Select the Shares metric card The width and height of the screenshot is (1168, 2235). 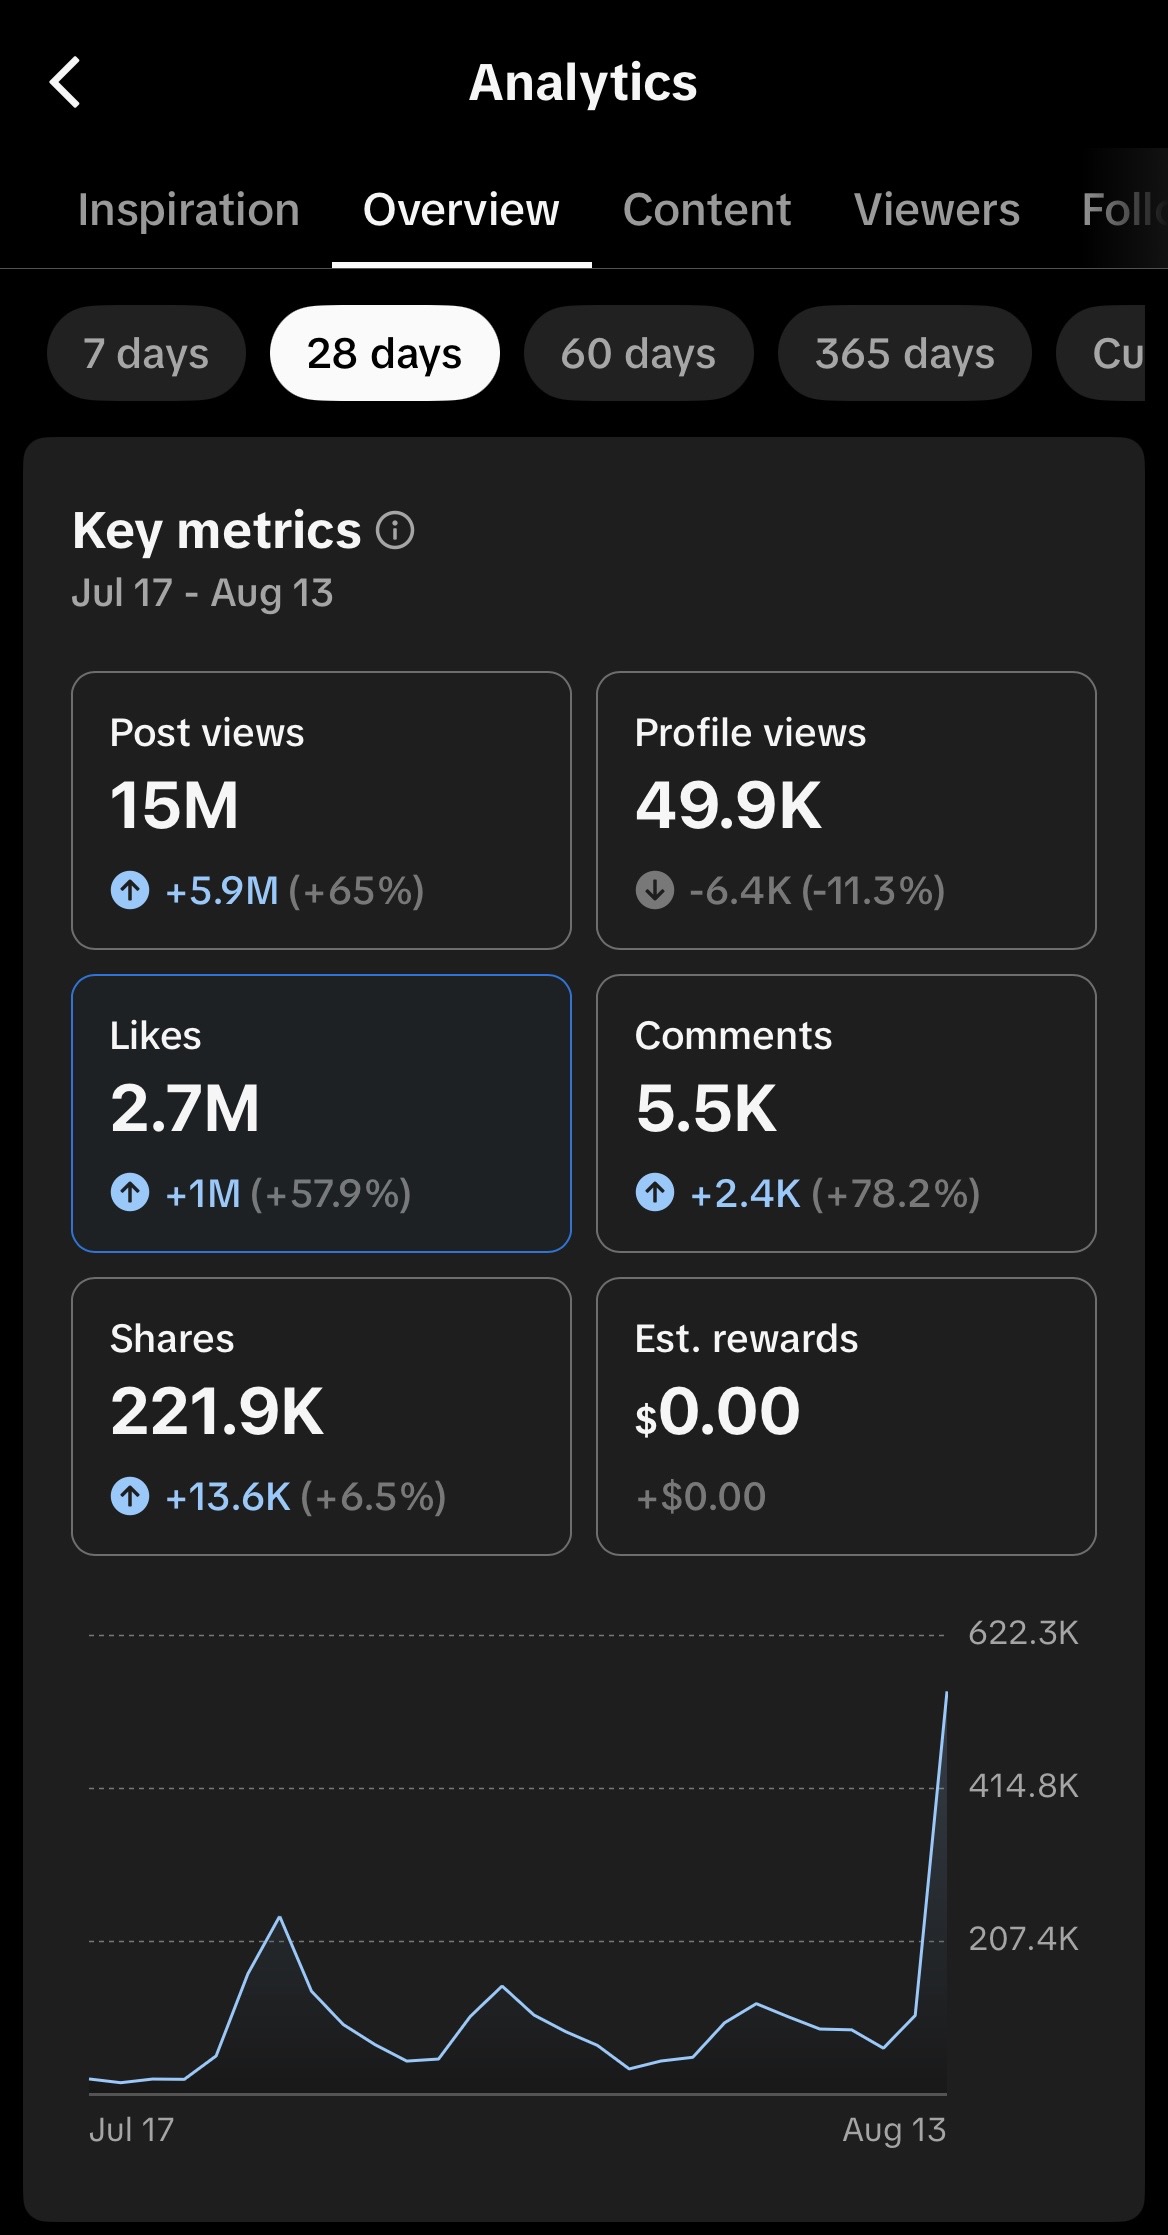(x=321, y=1416)
